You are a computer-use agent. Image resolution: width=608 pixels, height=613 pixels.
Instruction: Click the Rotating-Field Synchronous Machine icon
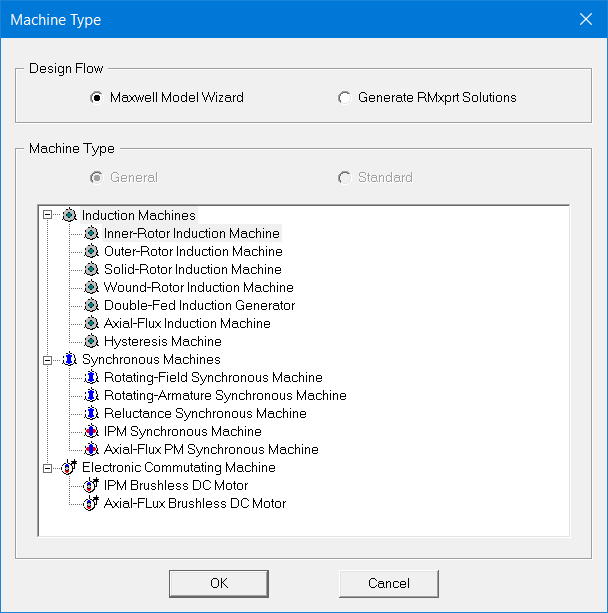click(91, 377)
